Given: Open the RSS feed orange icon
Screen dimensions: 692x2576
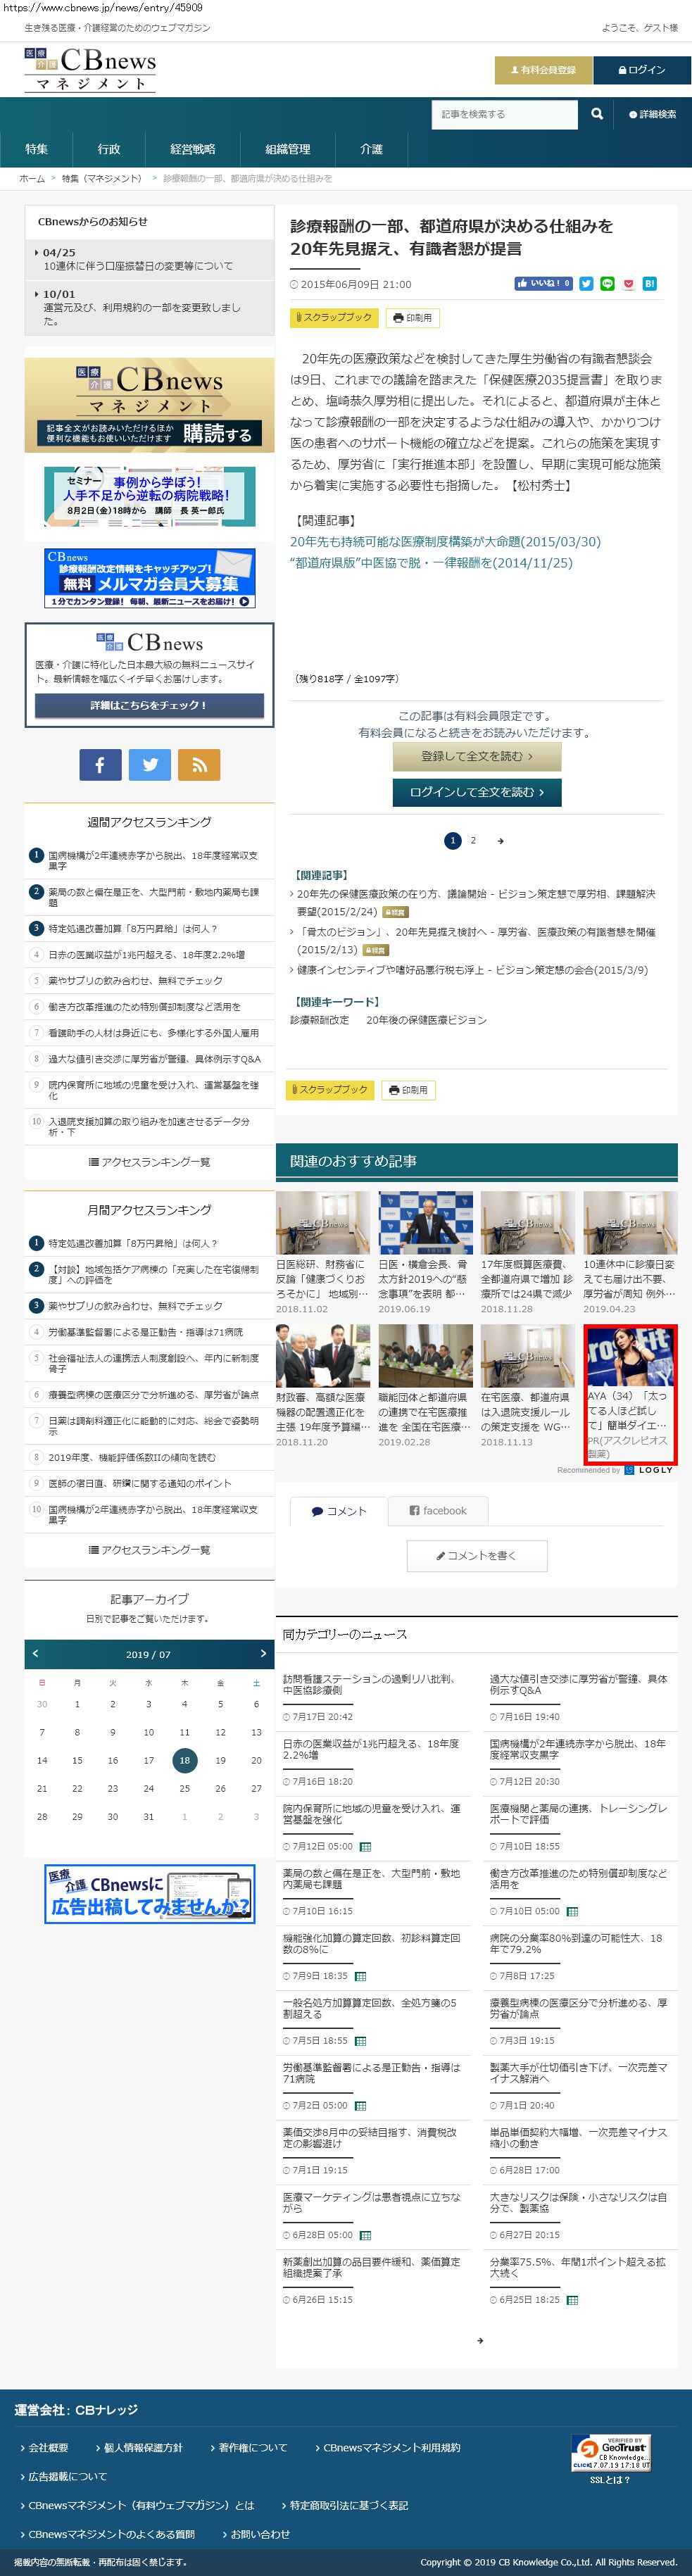Looking at the screenshot, I should [x=199, y=765].
